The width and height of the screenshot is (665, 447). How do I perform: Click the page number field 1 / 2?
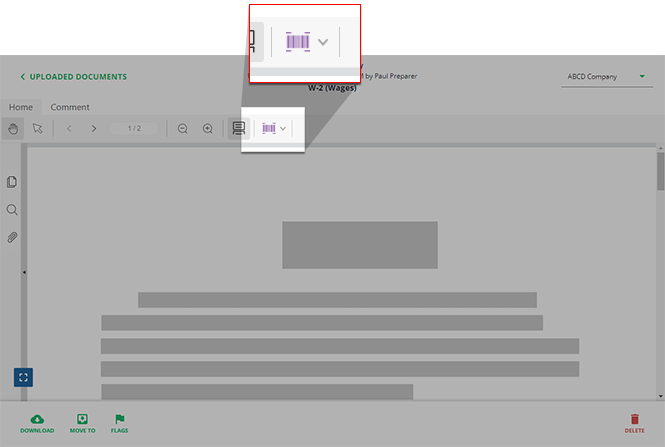134,128
